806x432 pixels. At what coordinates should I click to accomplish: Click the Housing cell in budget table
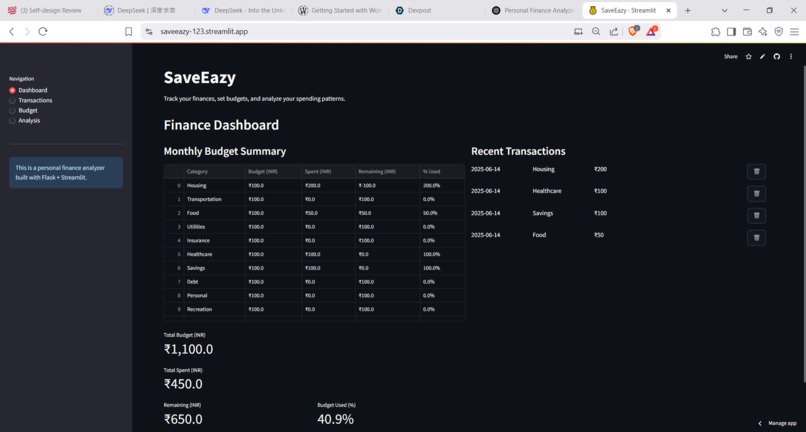[x=214, y=186]
